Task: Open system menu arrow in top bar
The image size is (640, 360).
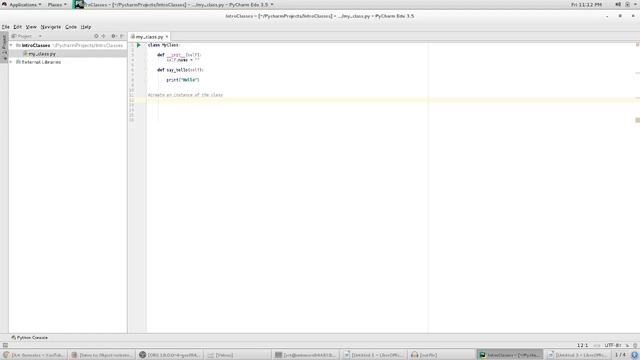Action: pos(635,4)
